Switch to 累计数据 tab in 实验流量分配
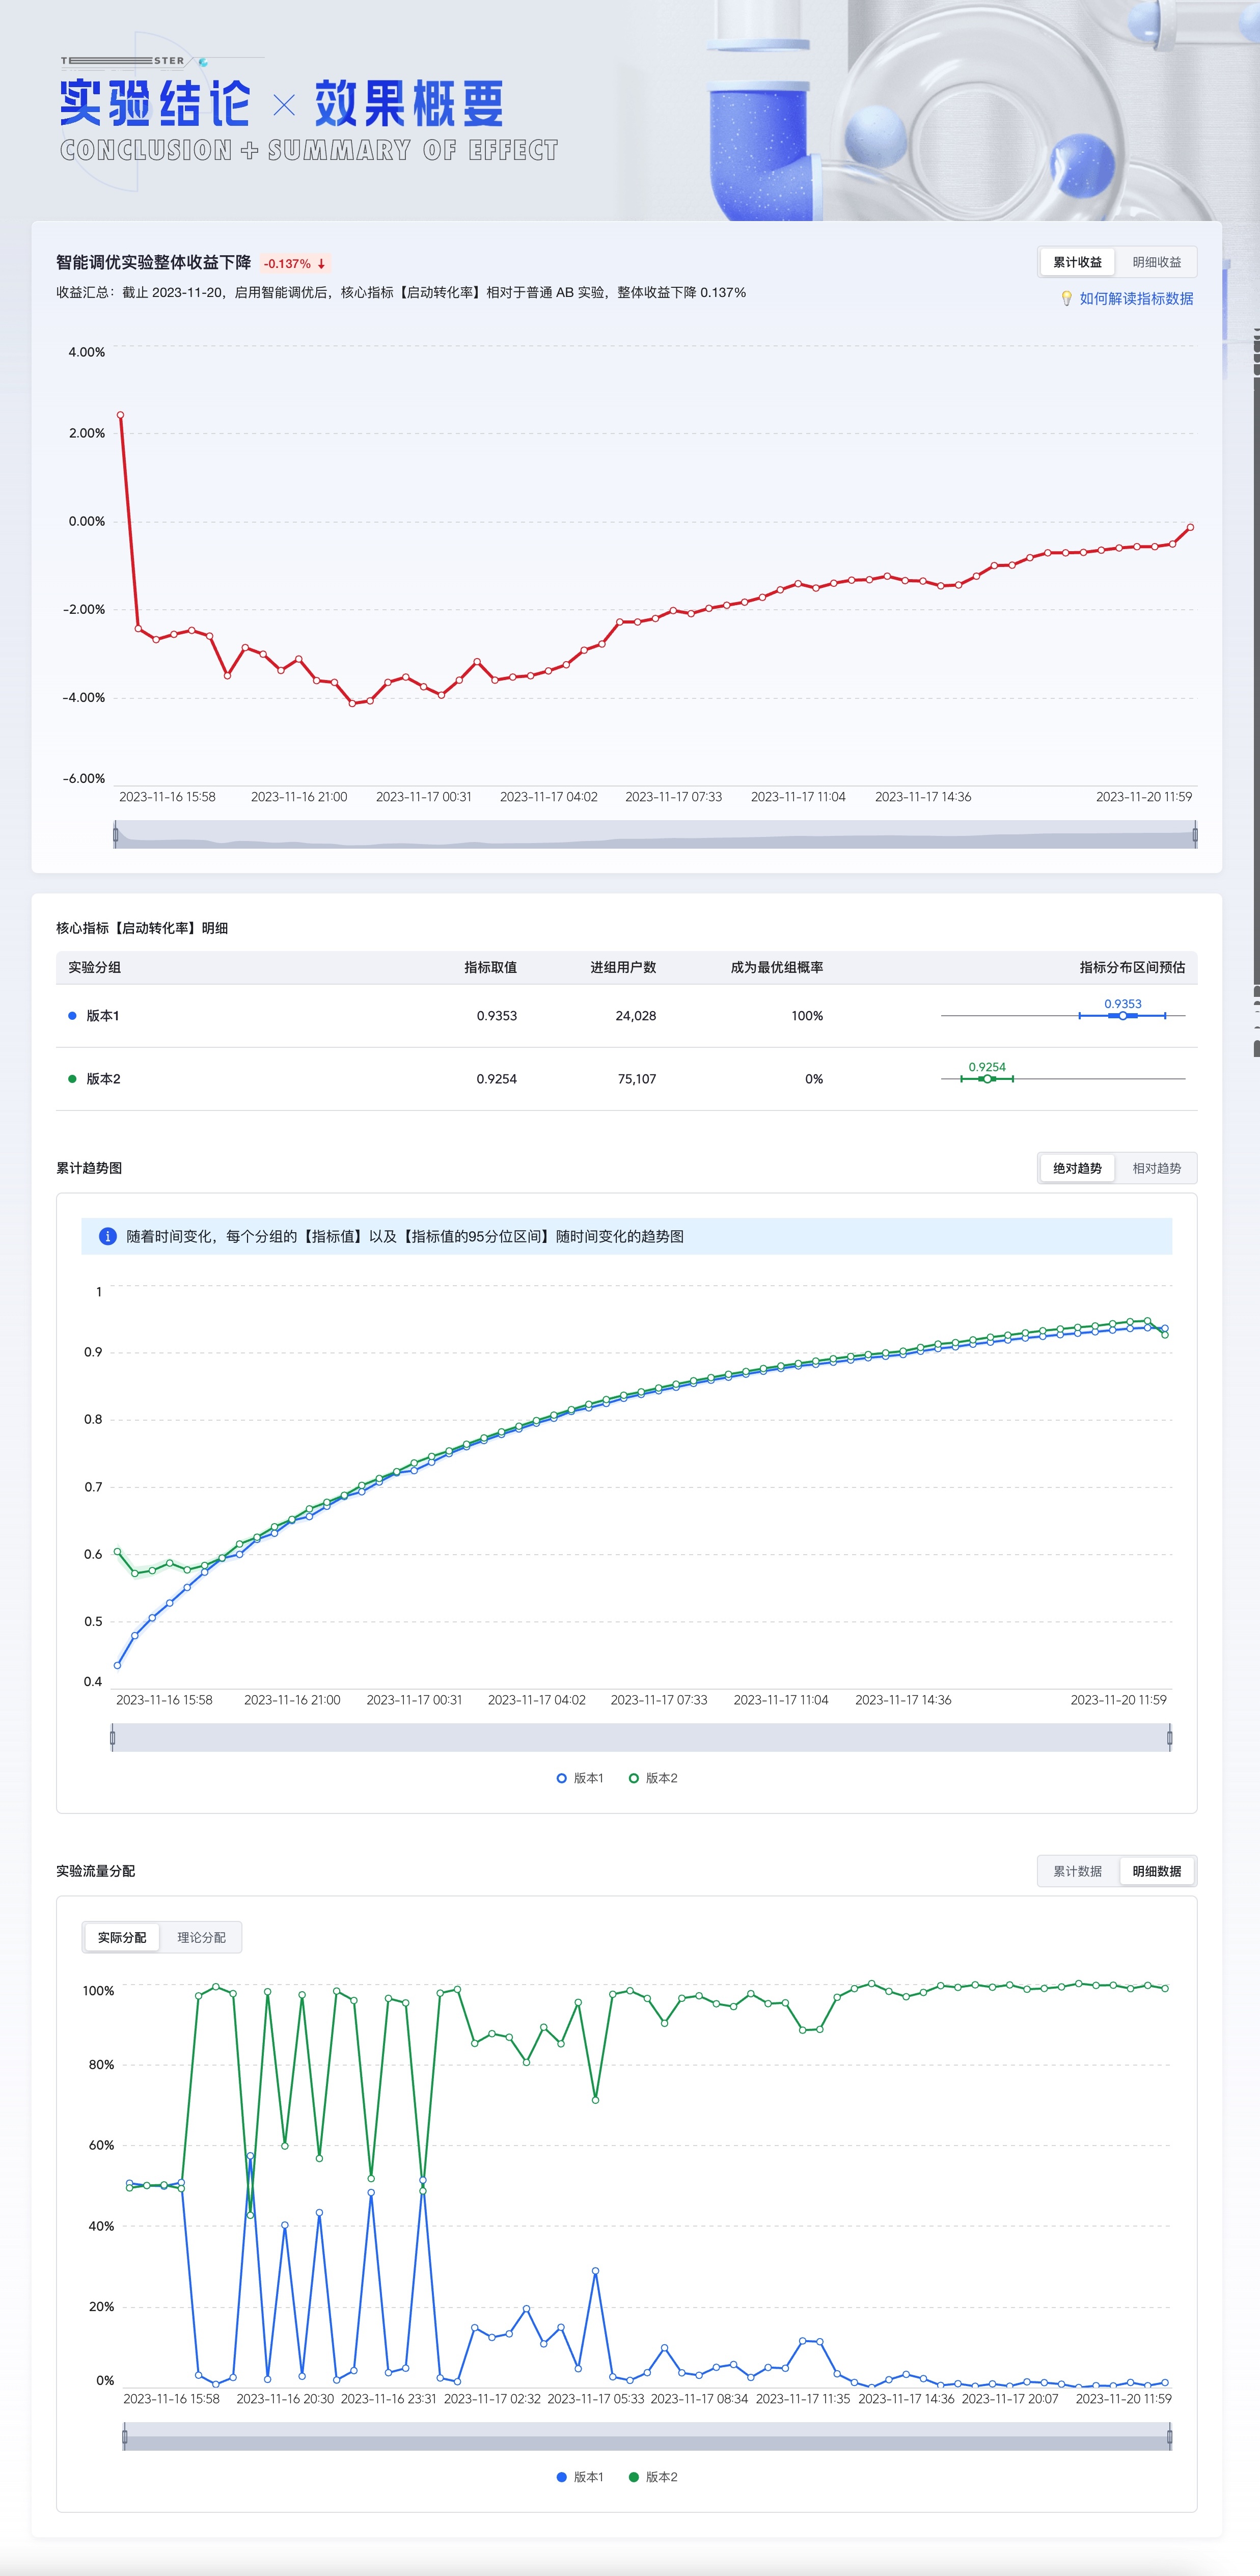 pyautogui.click(x=1077, y=1871)
